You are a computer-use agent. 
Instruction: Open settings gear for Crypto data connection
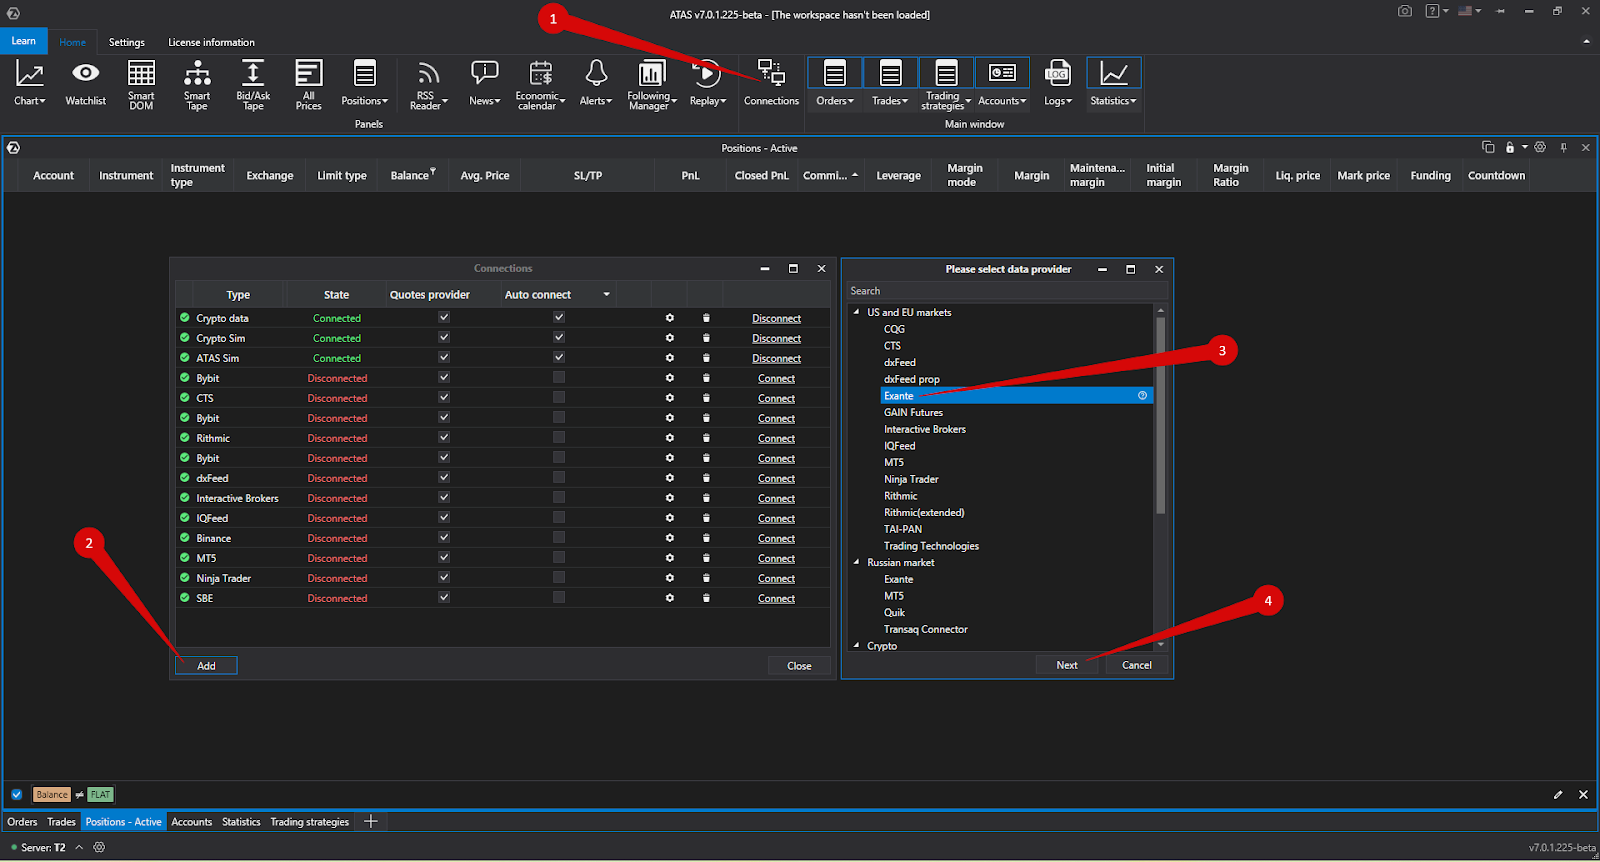[x=670, y=318]
